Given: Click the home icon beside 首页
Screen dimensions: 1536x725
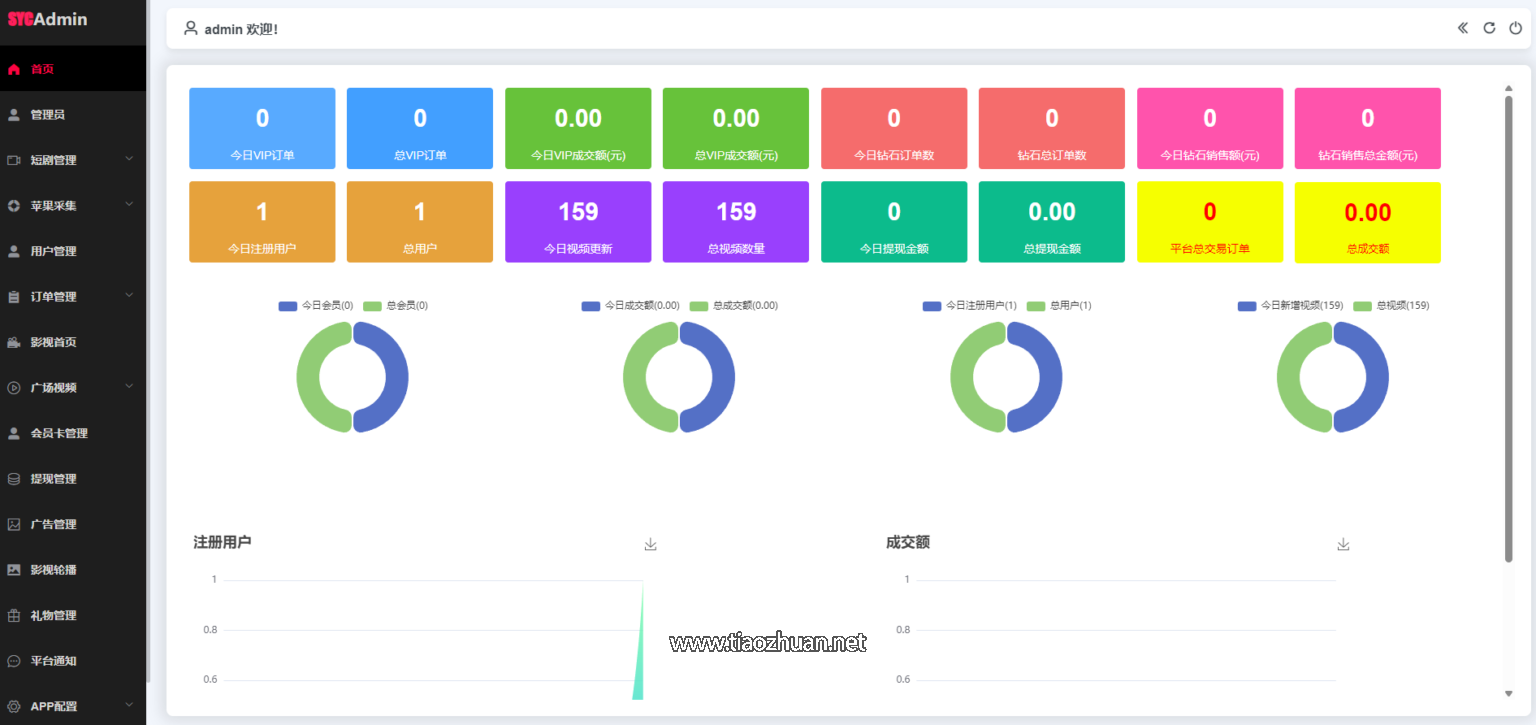Looking at the screenshot, I should coord(14,70).
